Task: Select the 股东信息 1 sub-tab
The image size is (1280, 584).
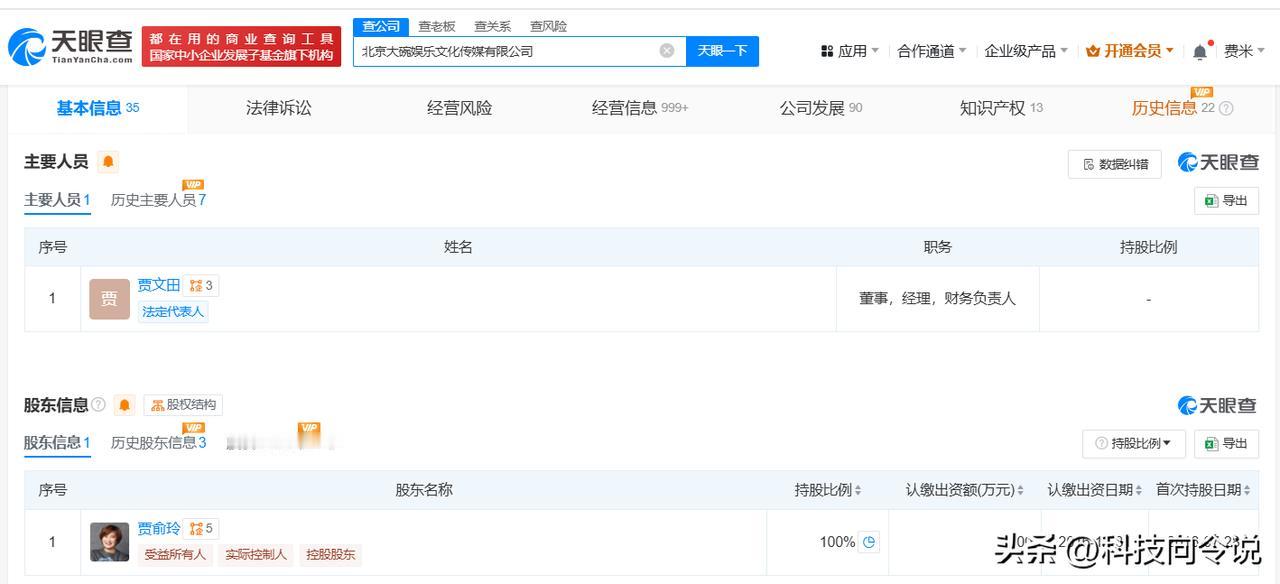Action: 57,443
